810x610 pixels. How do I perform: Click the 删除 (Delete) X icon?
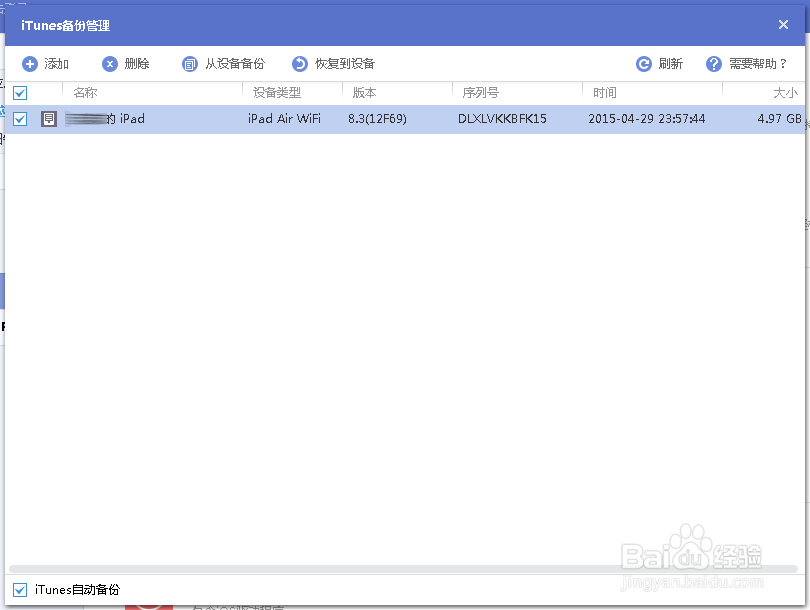[109, 63]
